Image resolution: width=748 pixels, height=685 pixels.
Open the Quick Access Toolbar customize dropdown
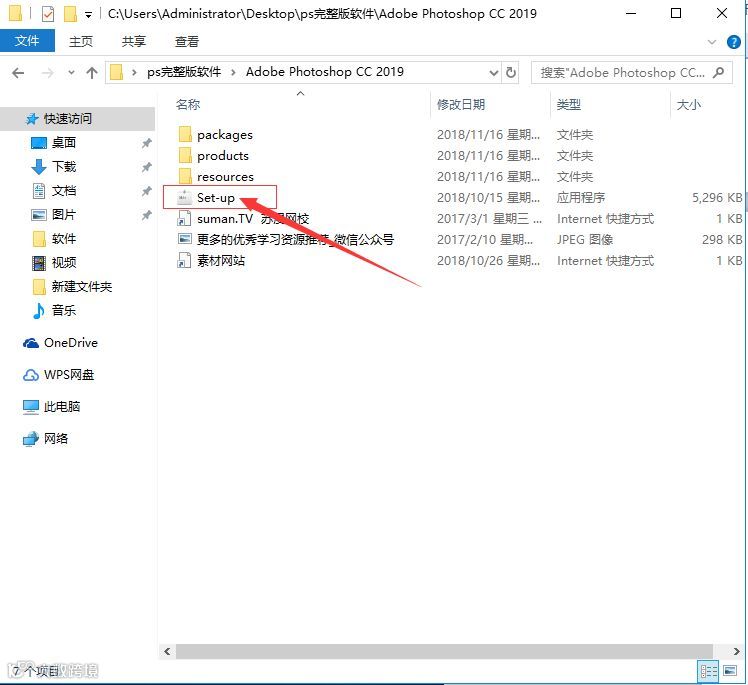click(x=88, y=15)
